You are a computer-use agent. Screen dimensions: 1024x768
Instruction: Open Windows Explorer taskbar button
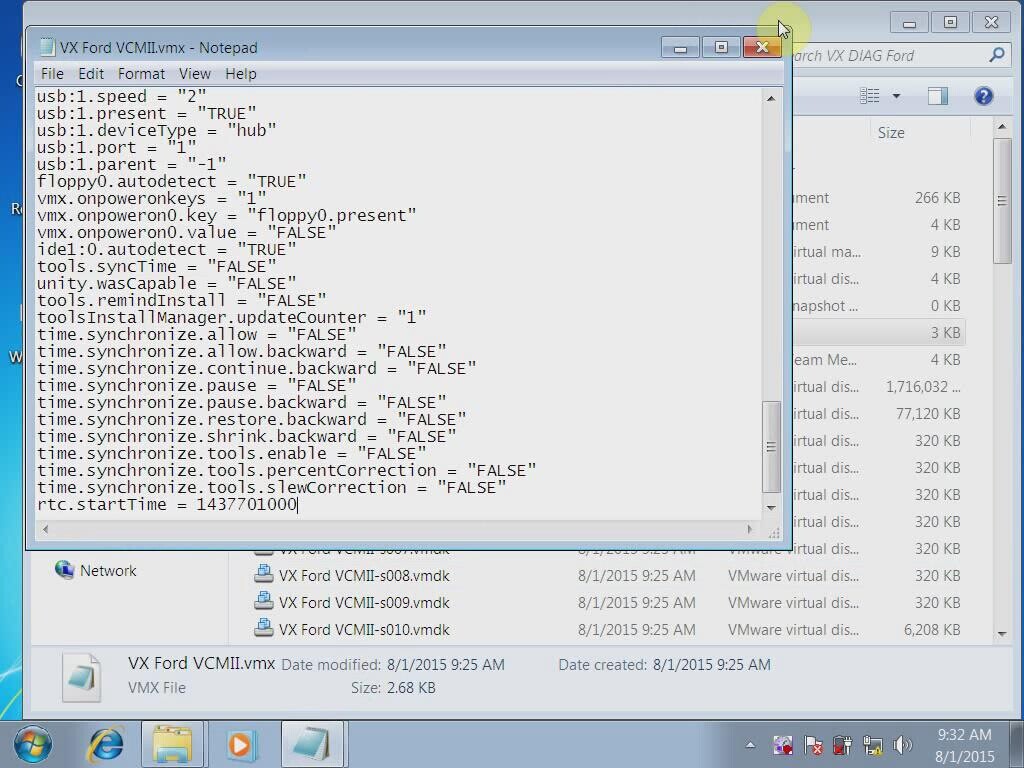pos(172,744)
